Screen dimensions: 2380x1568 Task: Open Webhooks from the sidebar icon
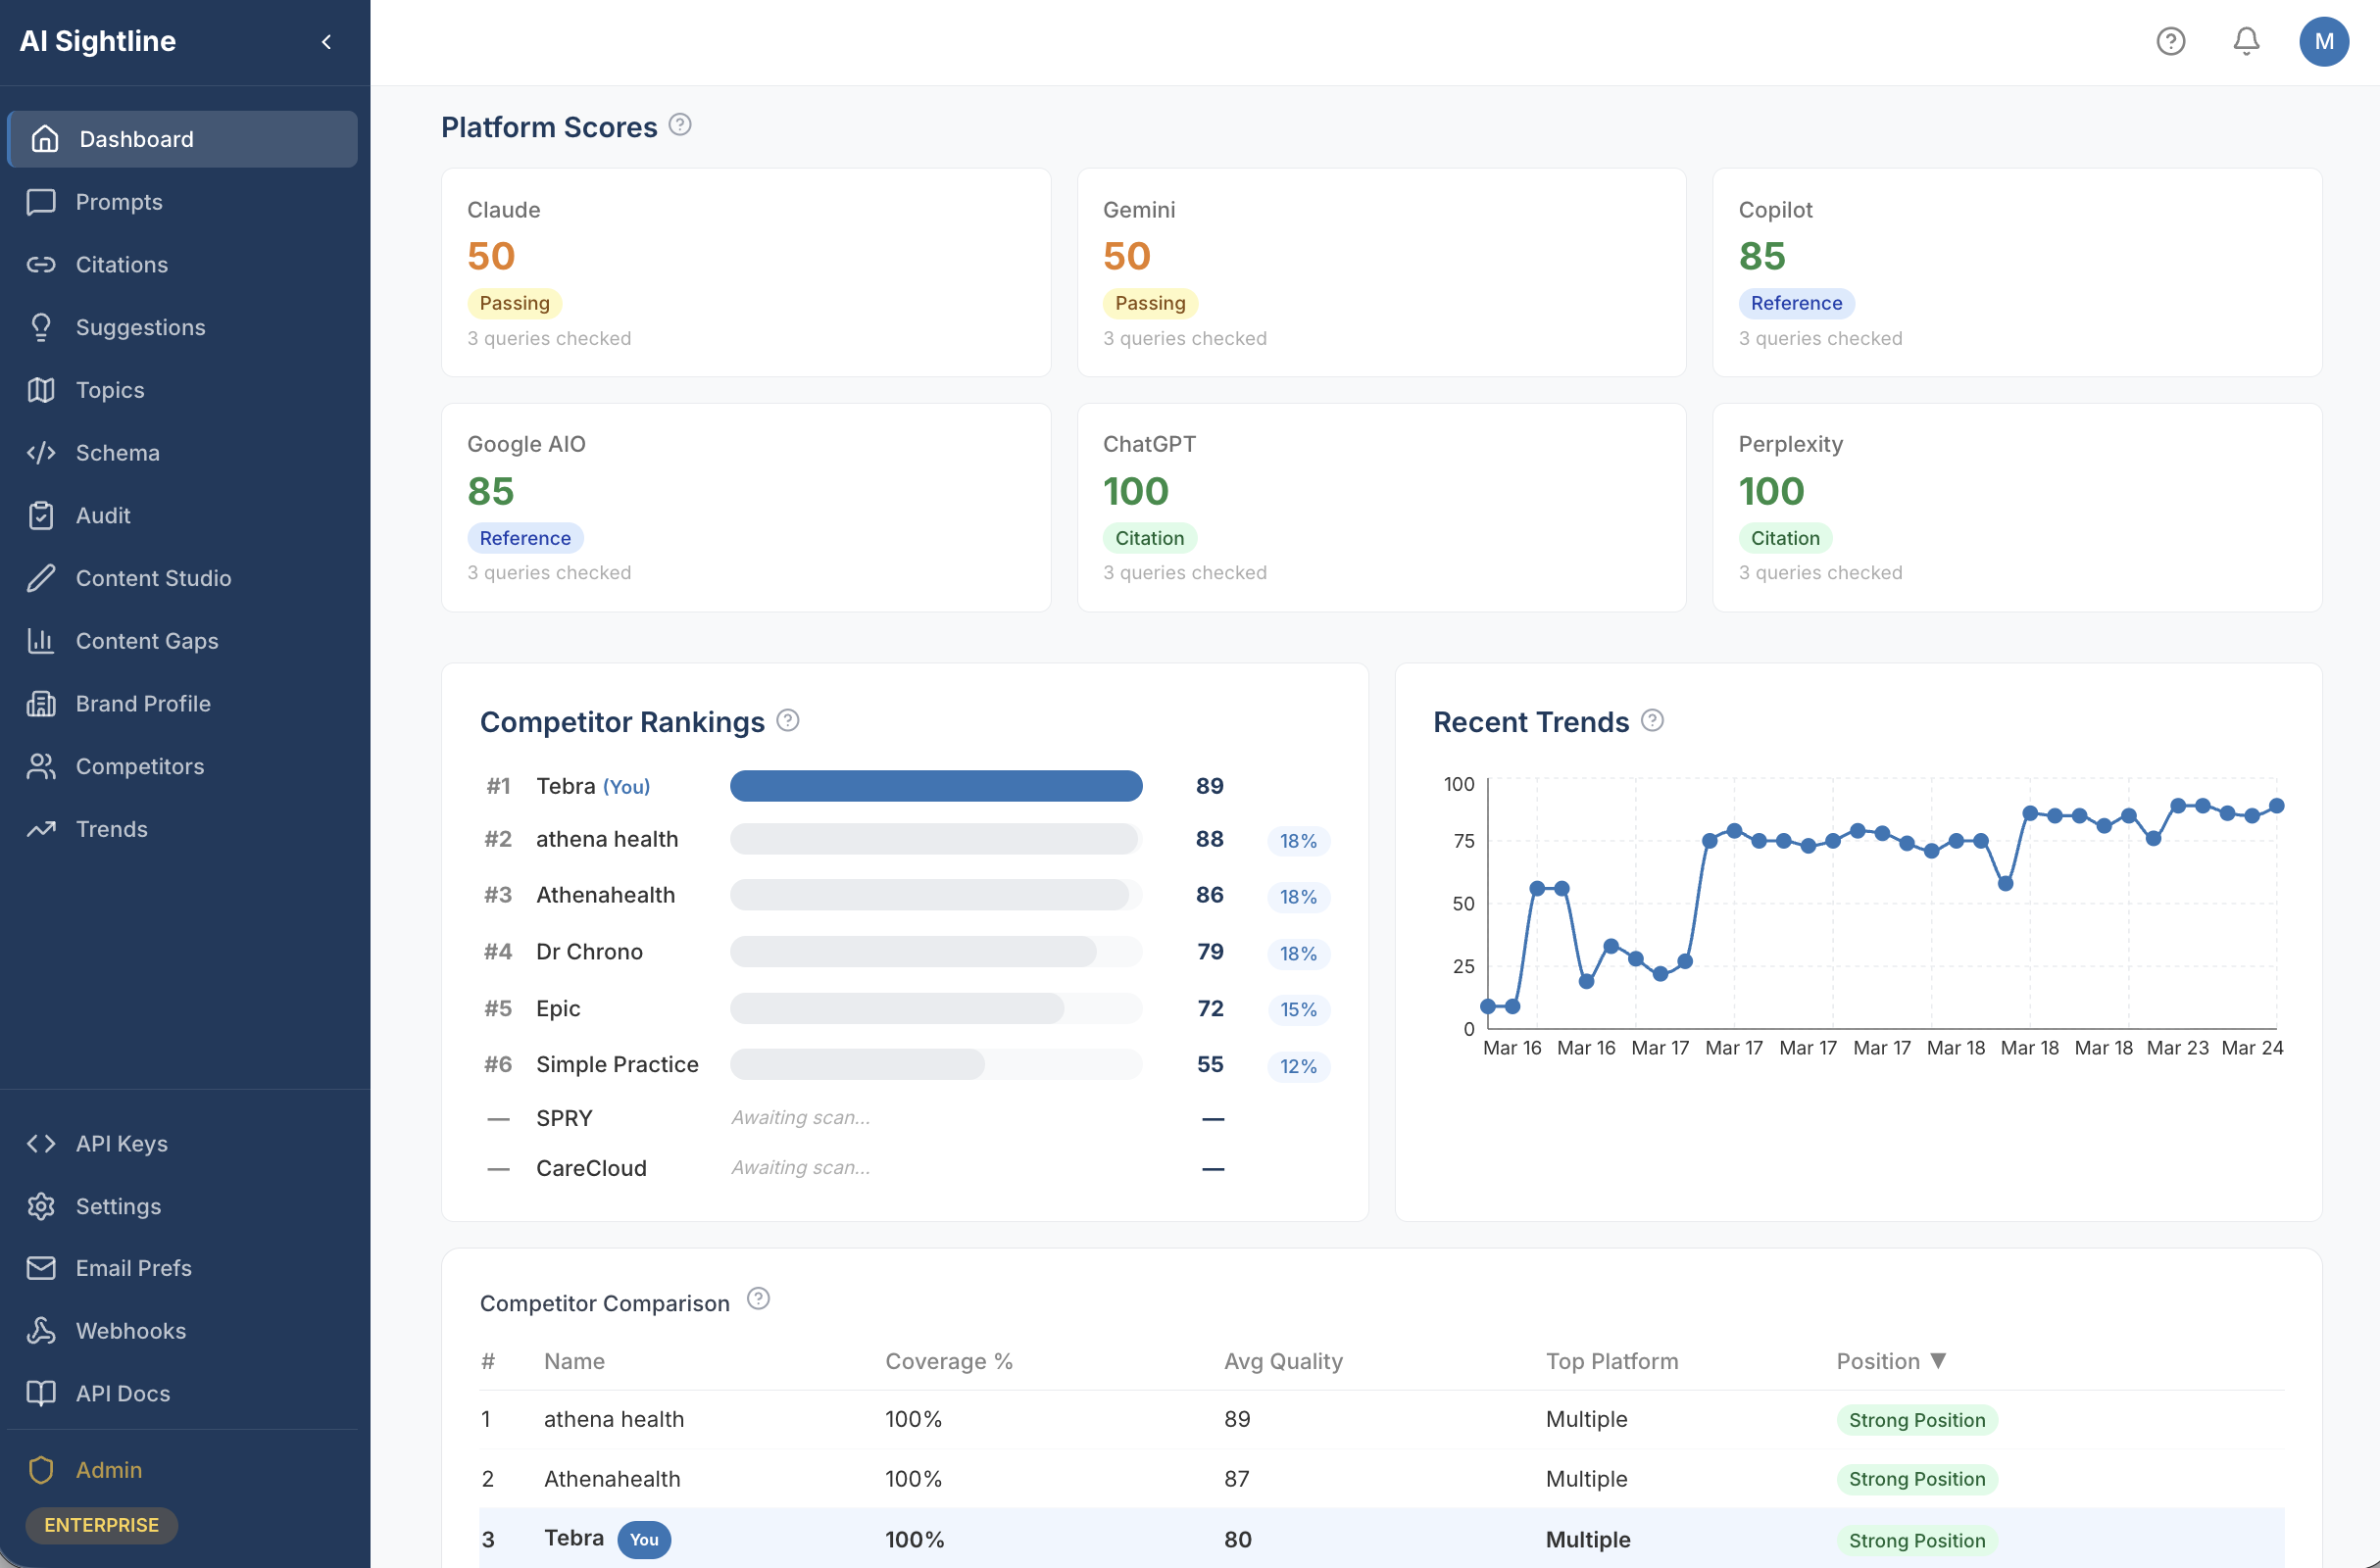click(x=41, y=1330)
